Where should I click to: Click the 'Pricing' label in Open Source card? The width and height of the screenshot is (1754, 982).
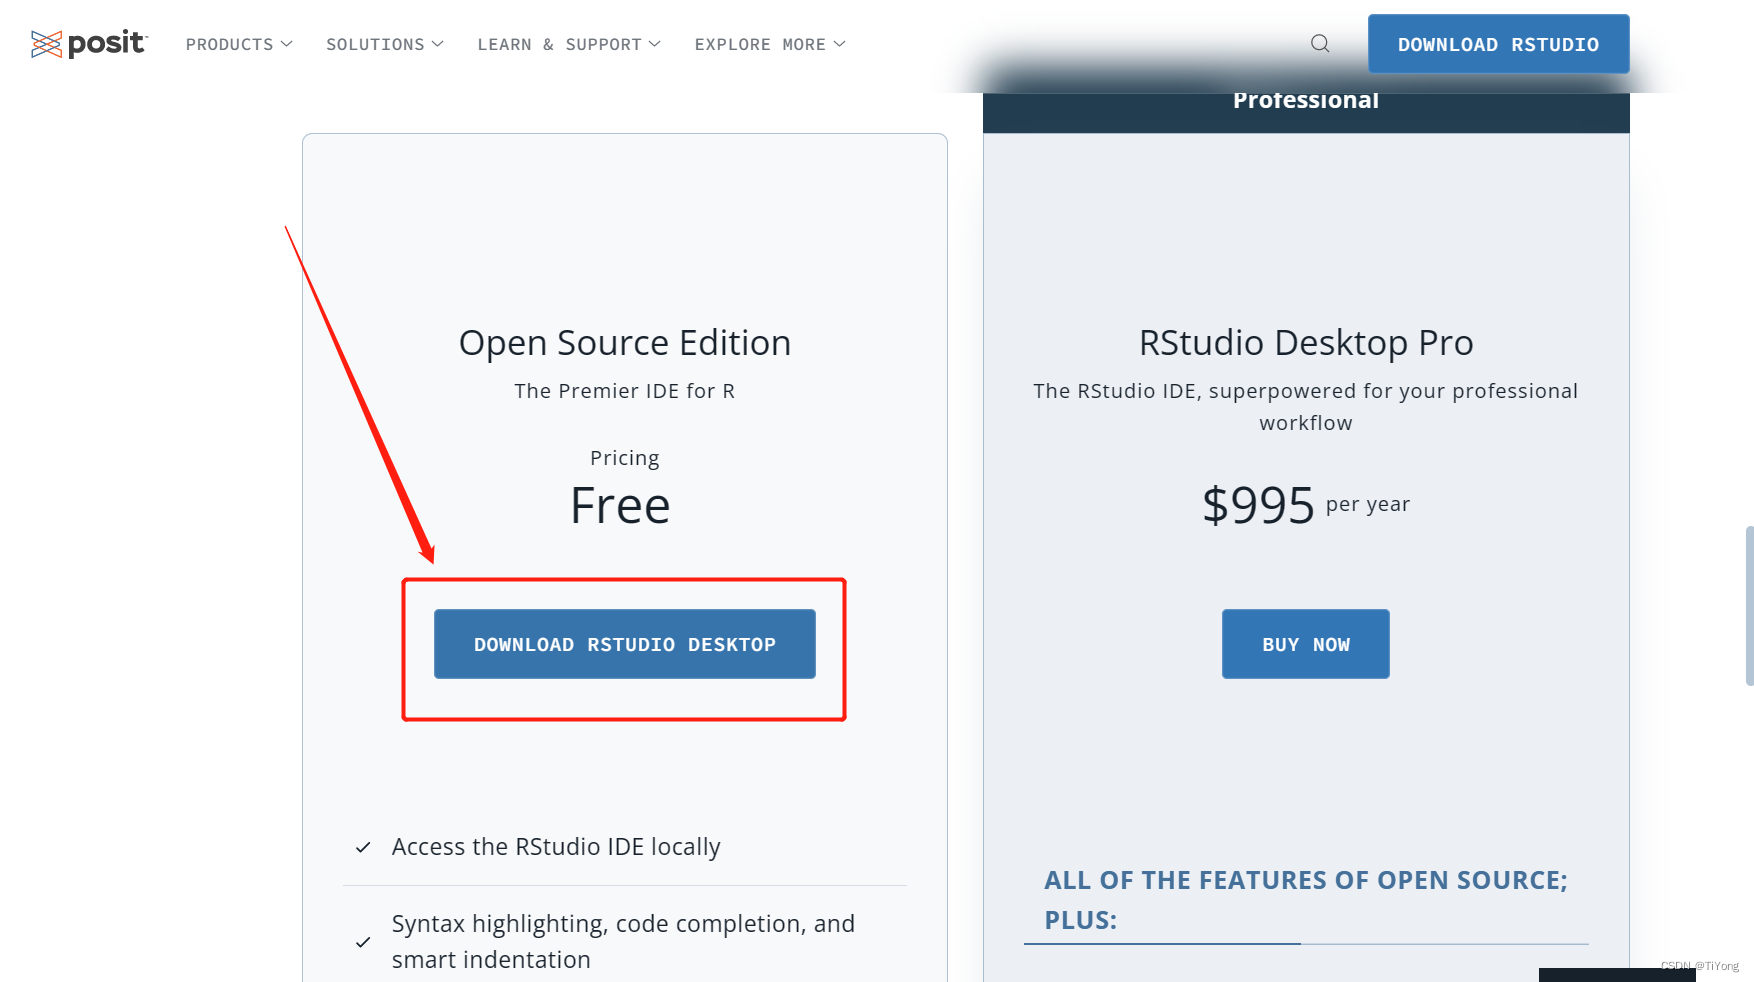[x=625, y=458]
